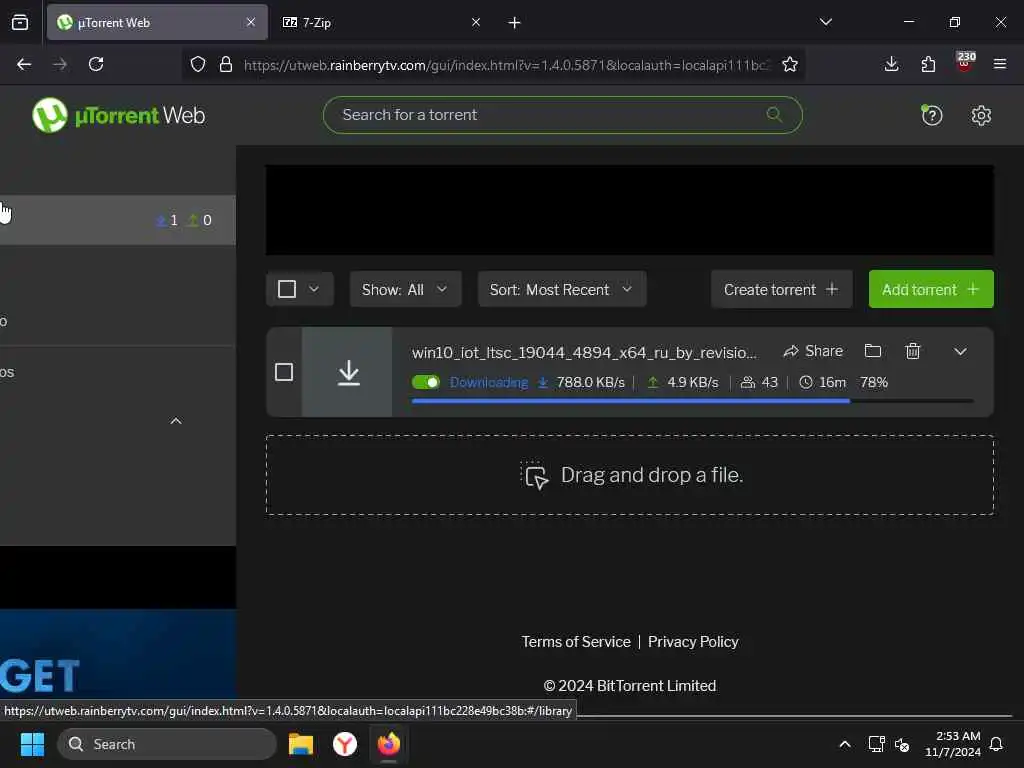
Task: Open browser extensions puzzle icon
Action: coord(928,64)
